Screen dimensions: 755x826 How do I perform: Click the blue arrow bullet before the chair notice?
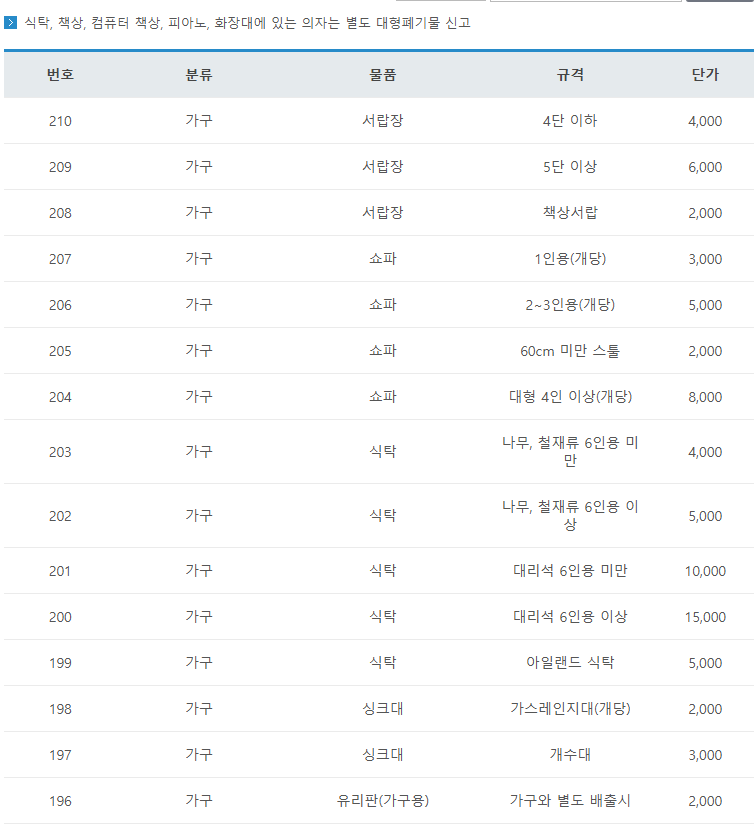10,23
